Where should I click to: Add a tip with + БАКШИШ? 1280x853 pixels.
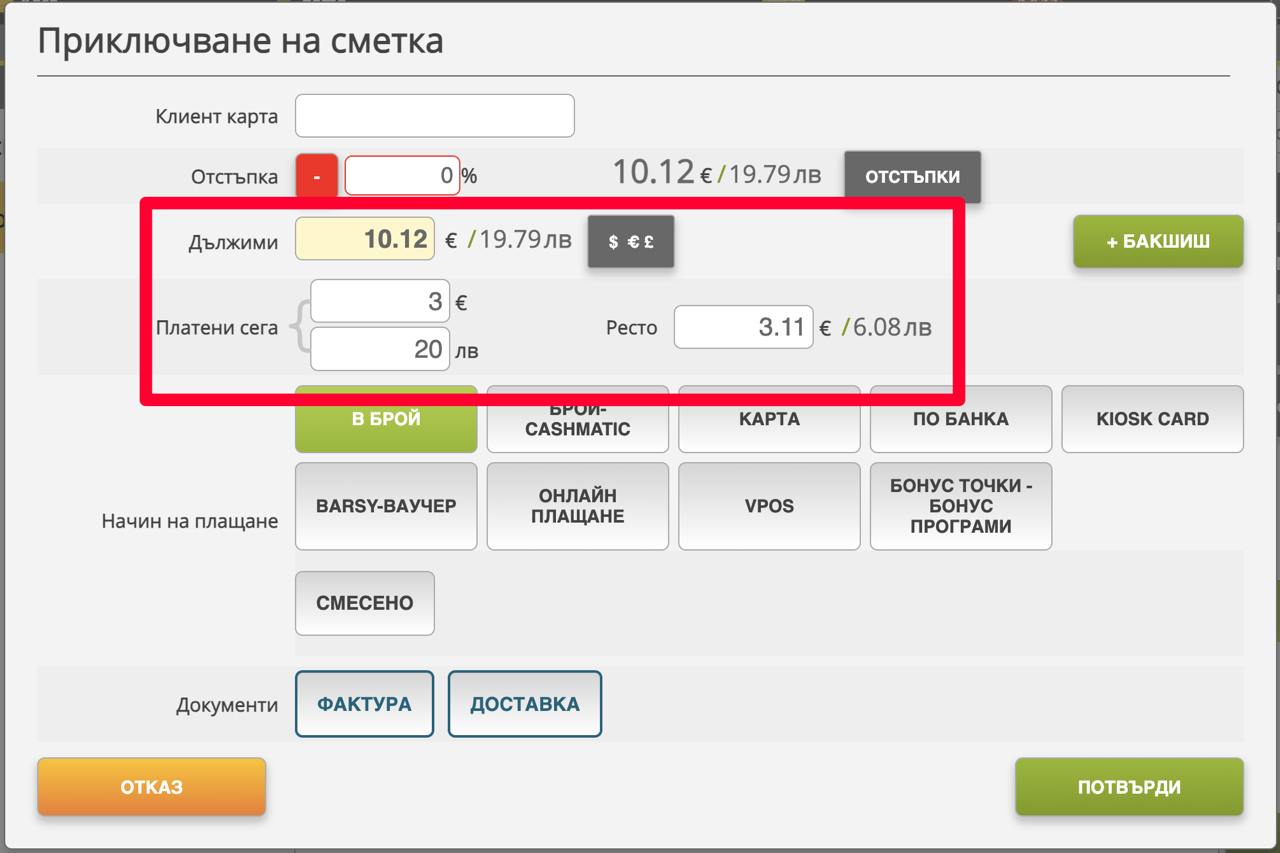coord(1158,241)
